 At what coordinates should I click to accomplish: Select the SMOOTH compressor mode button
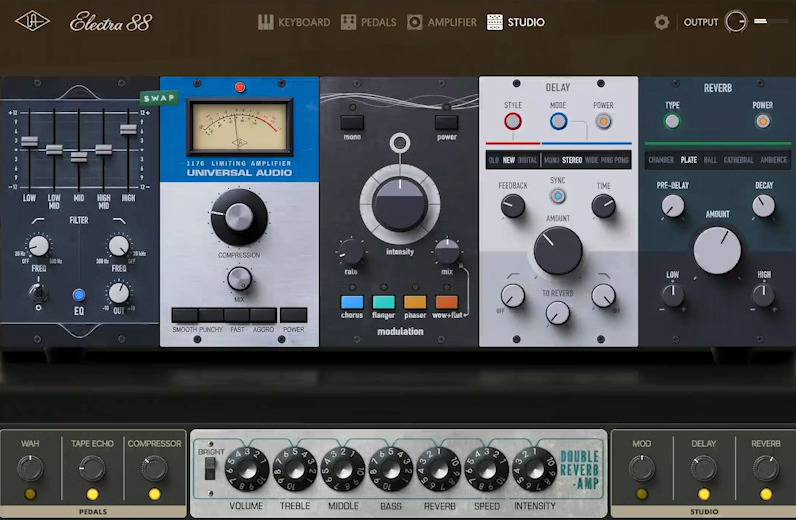coord(185,315)
